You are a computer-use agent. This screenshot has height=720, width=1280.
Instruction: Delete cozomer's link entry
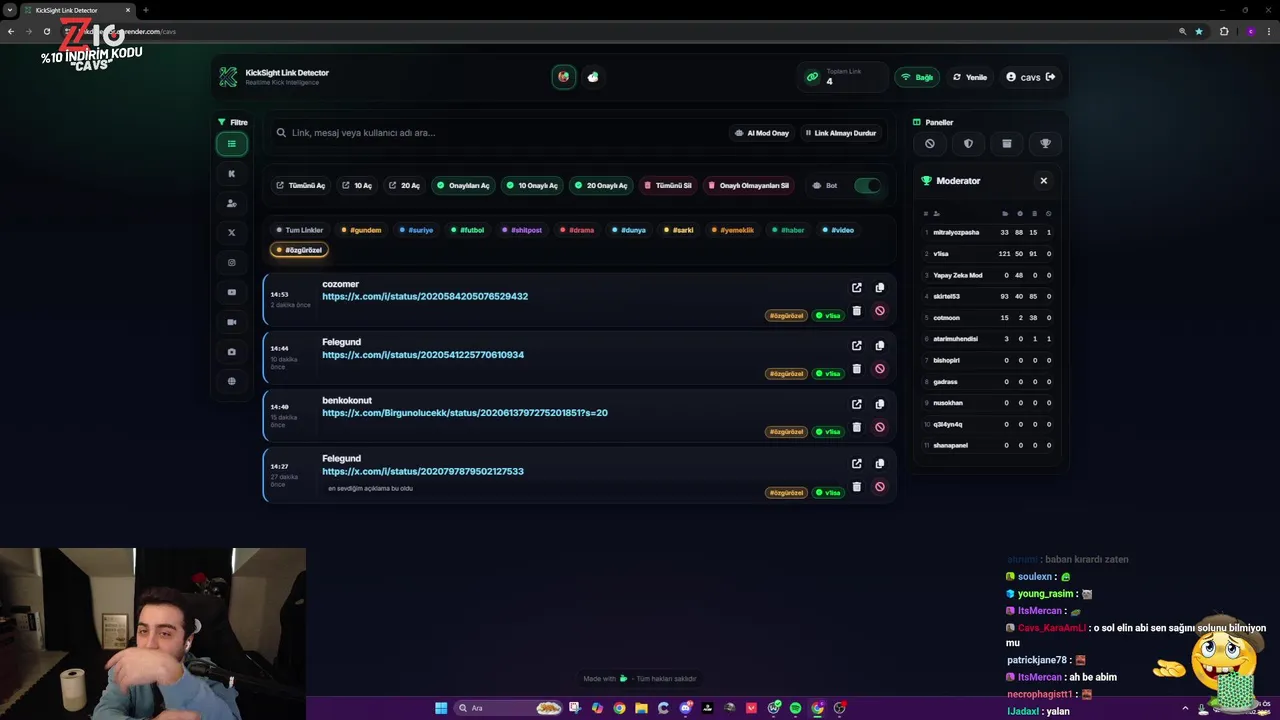tap(857, 311)
